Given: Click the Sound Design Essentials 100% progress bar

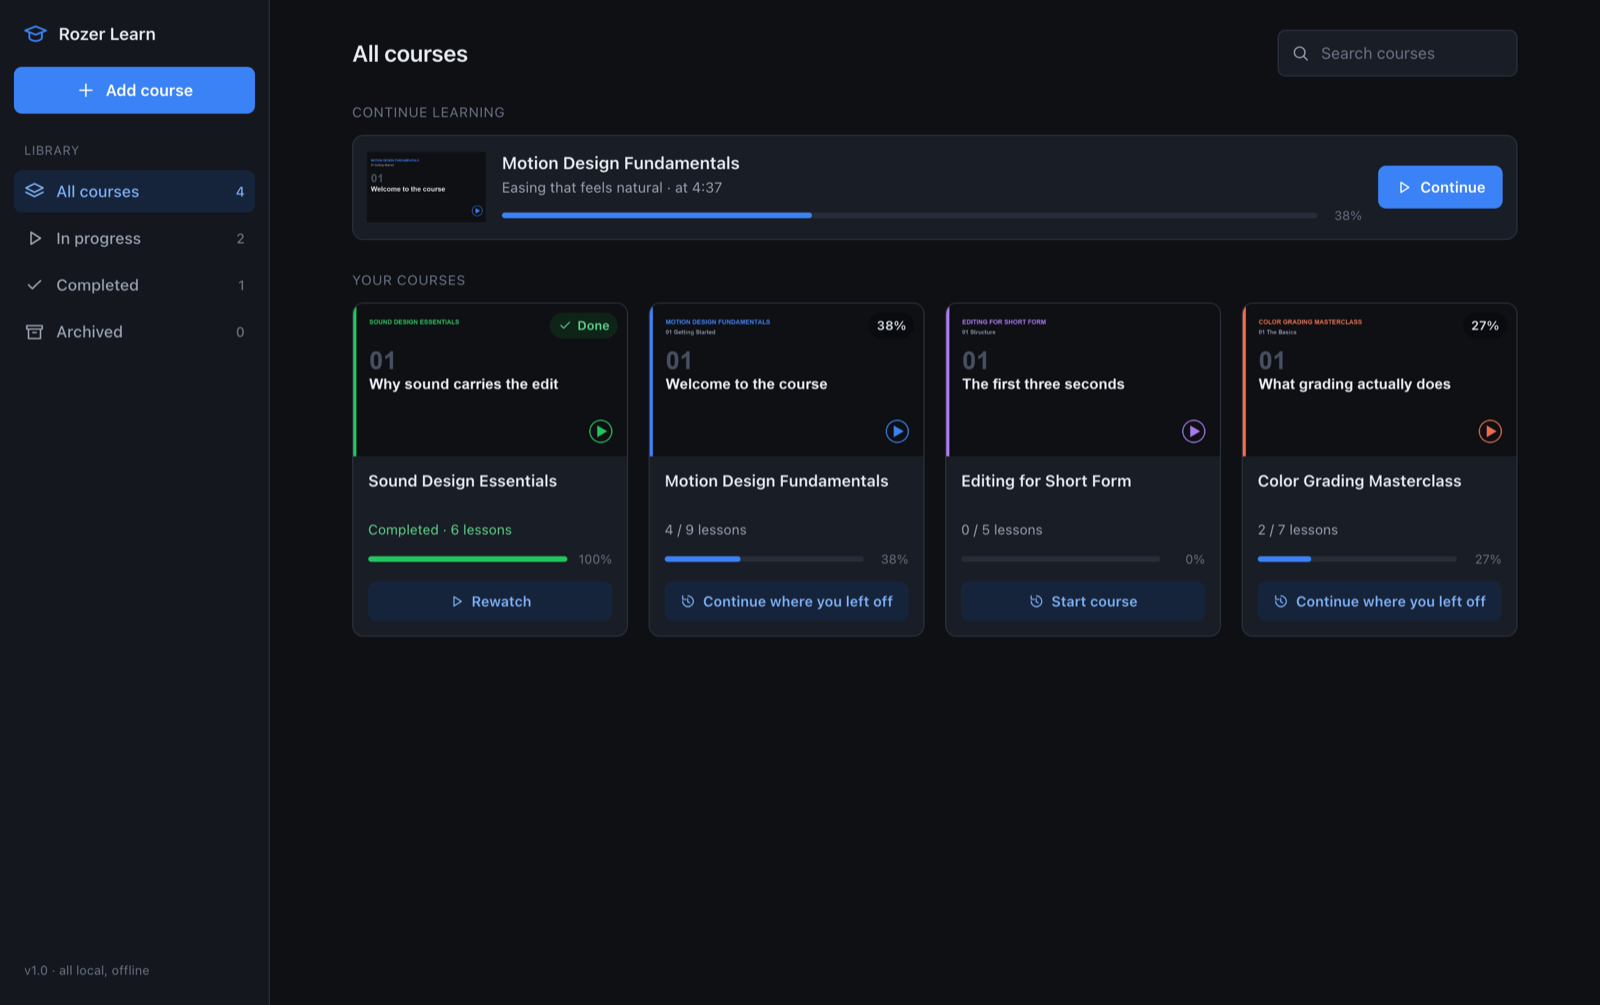Looking at the screenshot, I should [x=468, y=559].
